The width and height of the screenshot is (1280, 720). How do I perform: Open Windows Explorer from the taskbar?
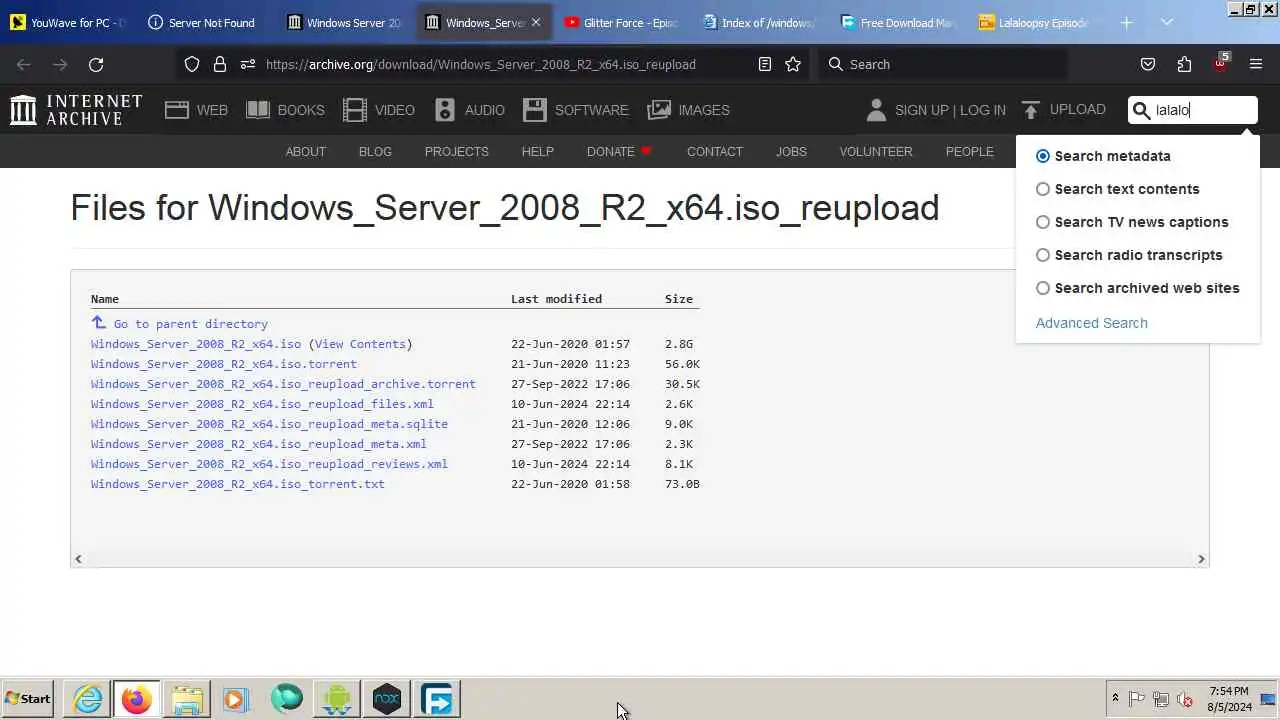(x=187, y=699)
